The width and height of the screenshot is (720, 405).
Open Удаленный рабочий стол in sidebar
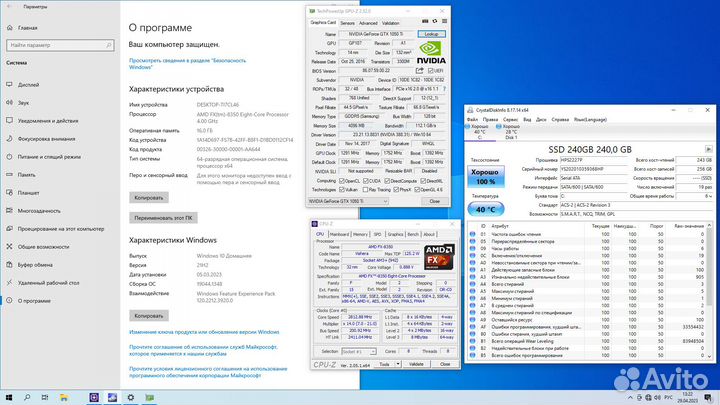[x=48, y=283]
